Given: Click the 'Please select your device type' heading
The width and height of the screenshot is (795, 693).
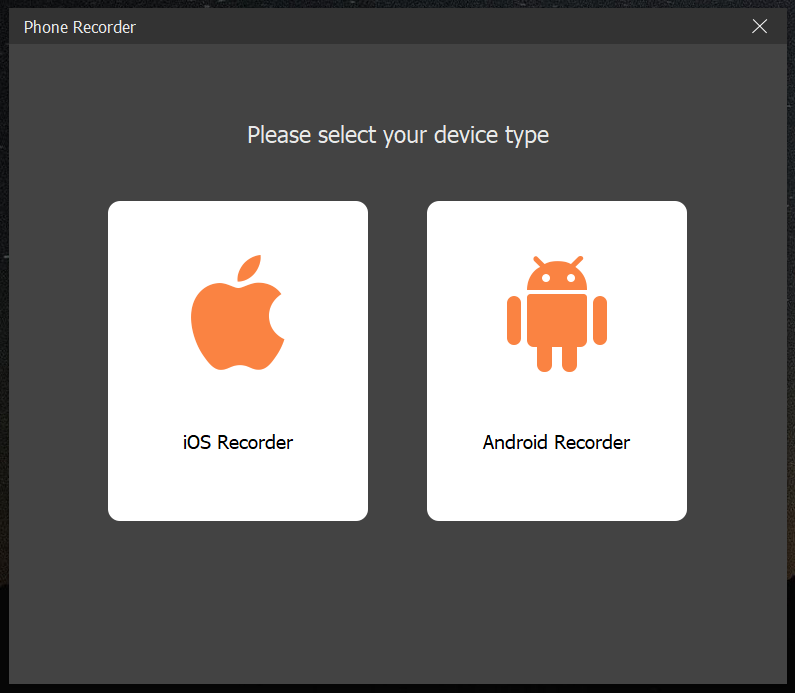Looking at the screenshot, I should (x=398, y=135).
